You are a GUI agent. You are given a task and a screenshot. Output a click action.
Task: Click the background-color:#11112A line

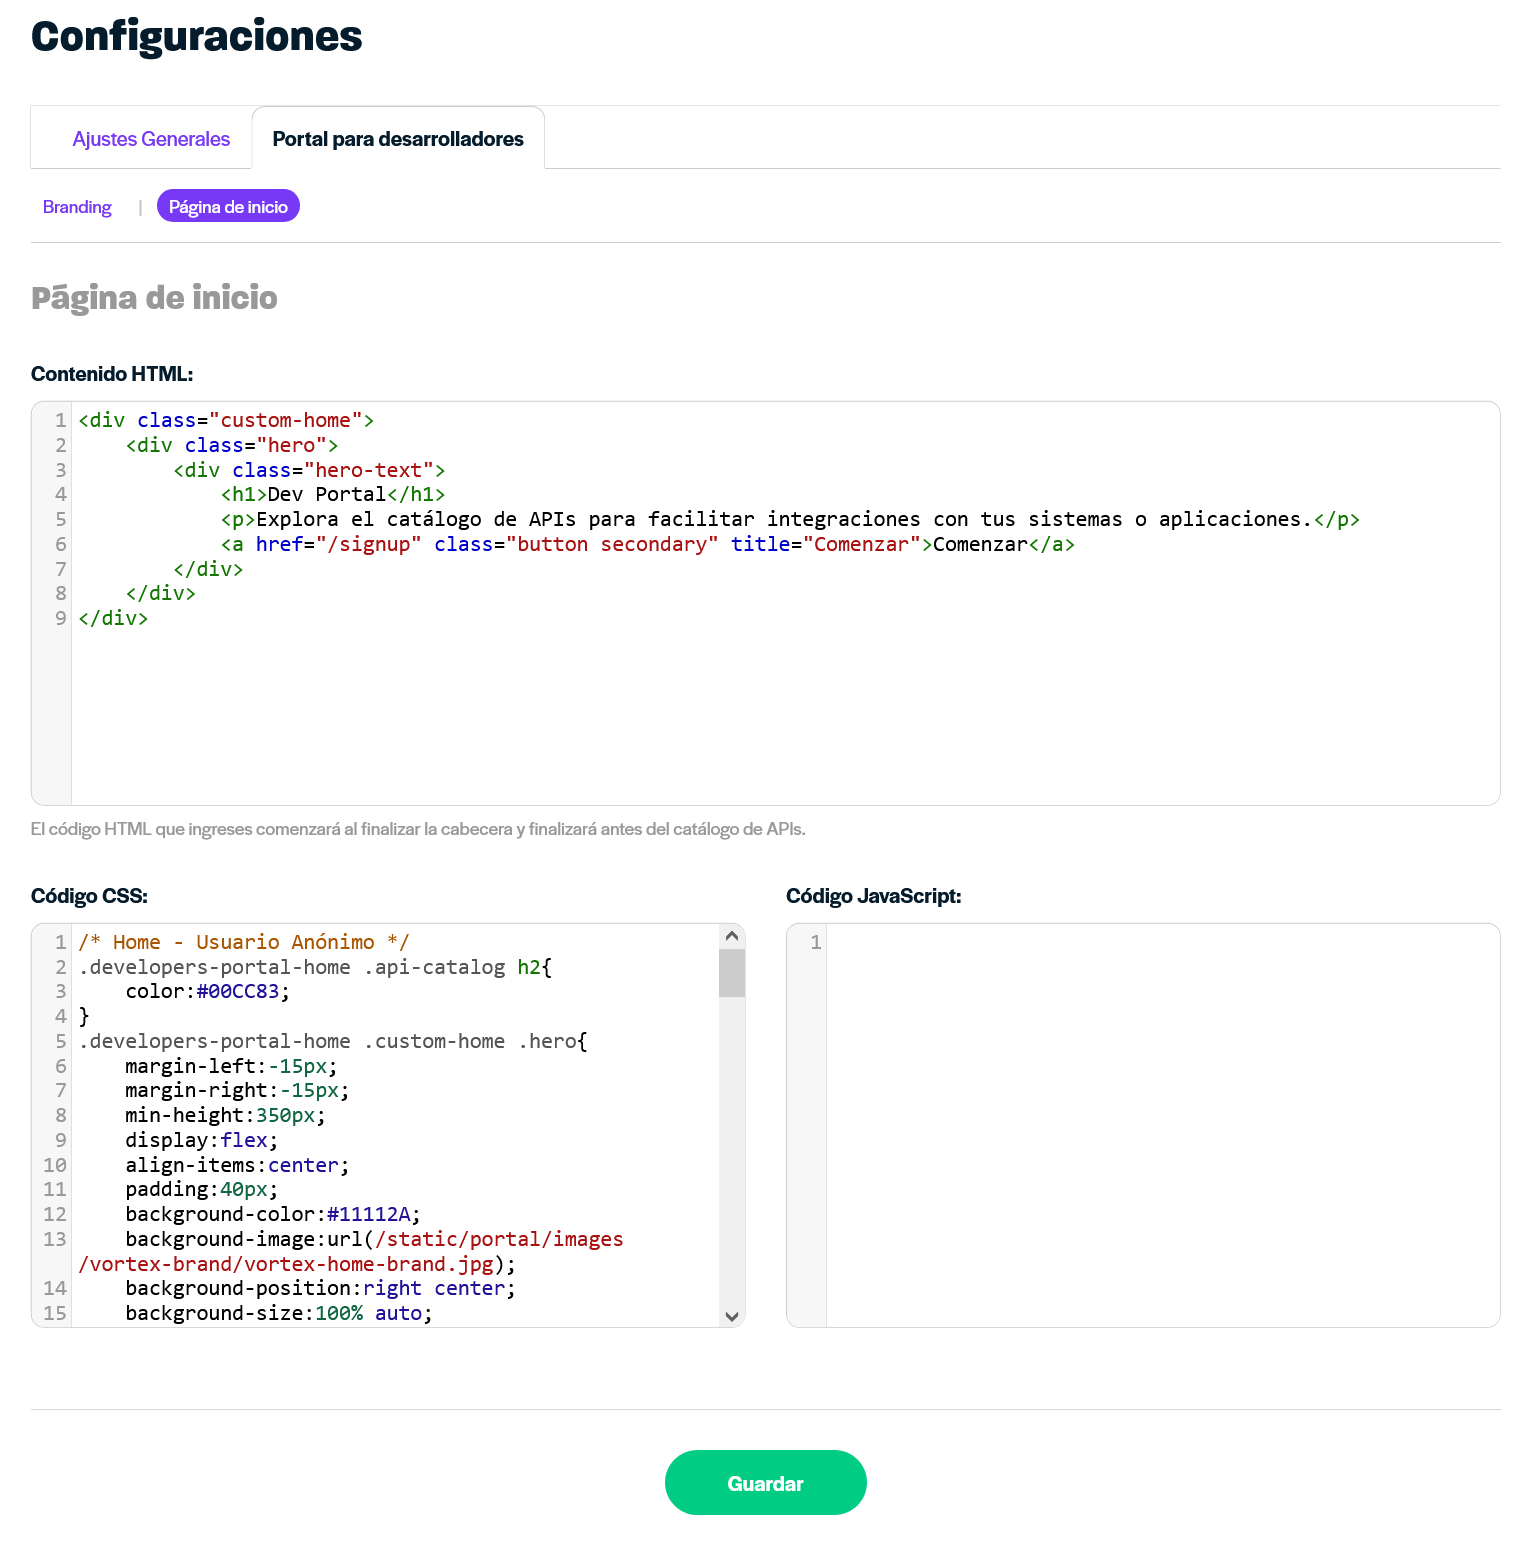pyautogui.click(x=273, y=1214)
